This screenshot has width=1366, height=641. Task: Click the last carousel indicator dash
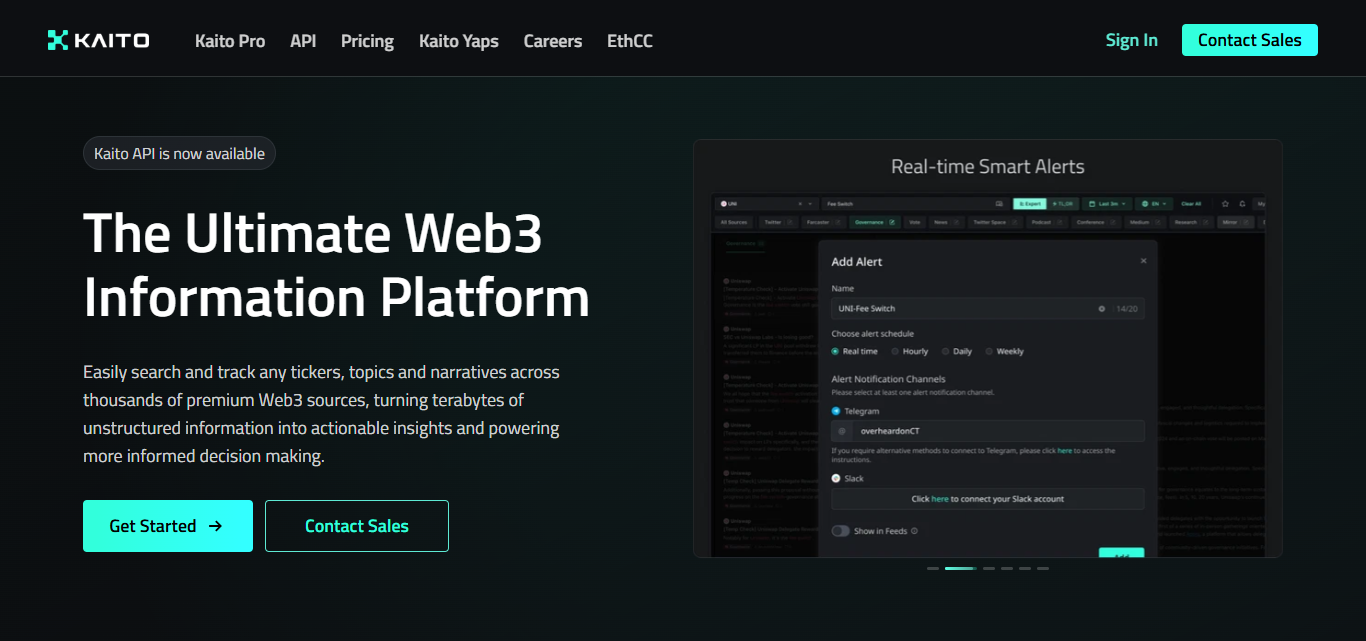1043,568
